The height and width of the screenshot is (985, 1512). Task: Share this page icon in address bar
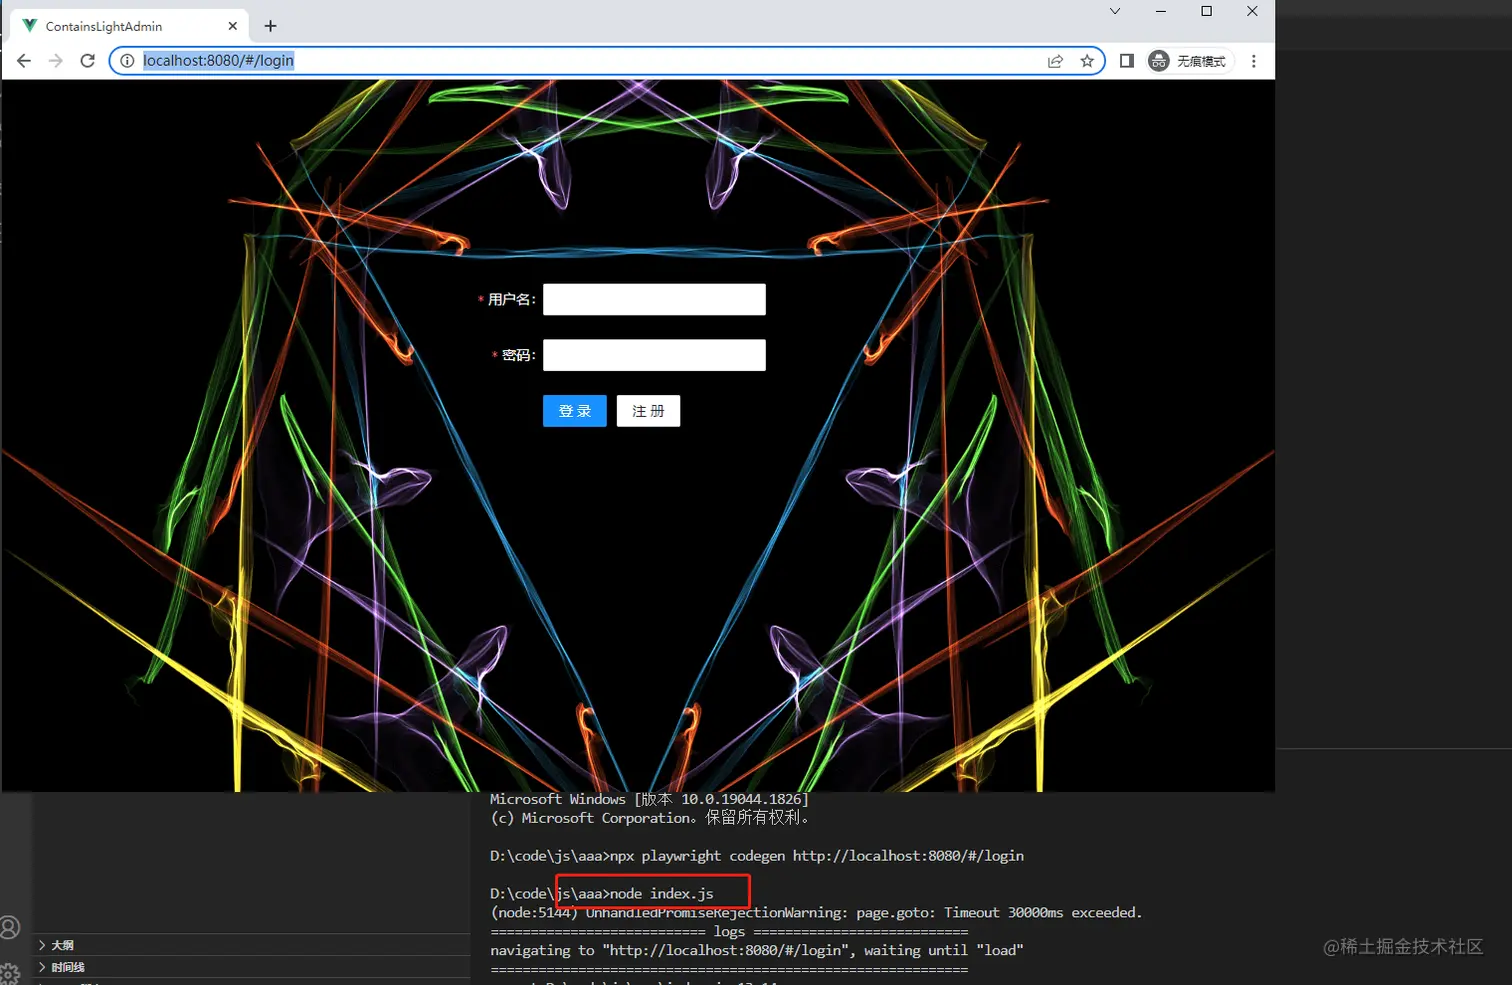(x=1055, y=61)
